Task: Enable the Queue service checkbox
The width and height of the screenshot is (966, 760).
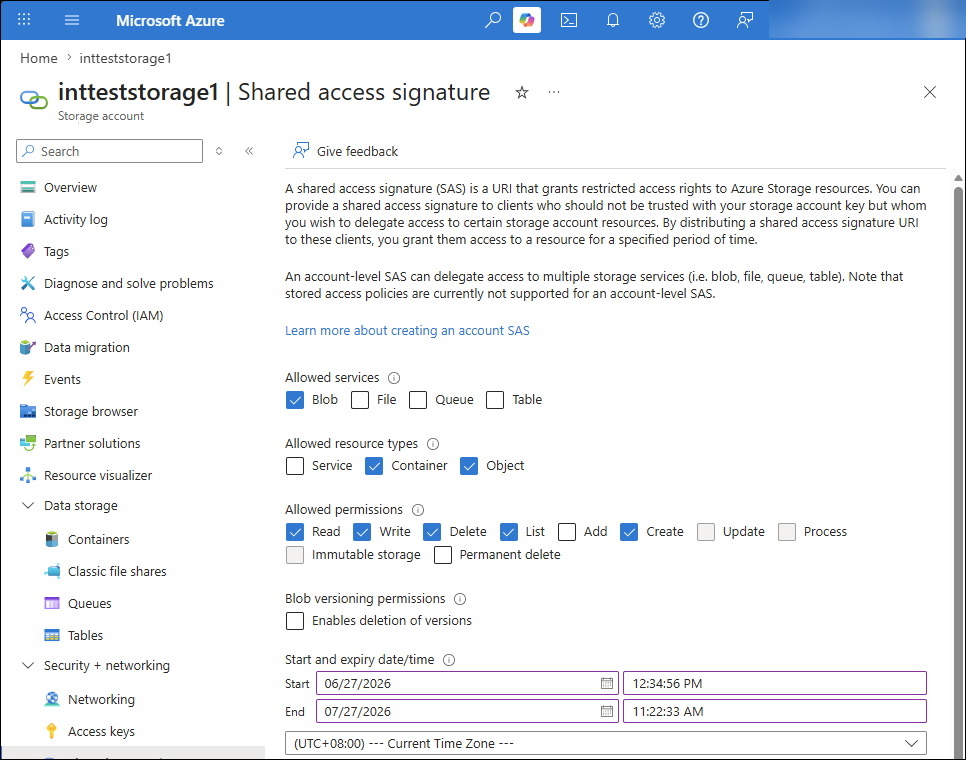Action: click(418, 400)
